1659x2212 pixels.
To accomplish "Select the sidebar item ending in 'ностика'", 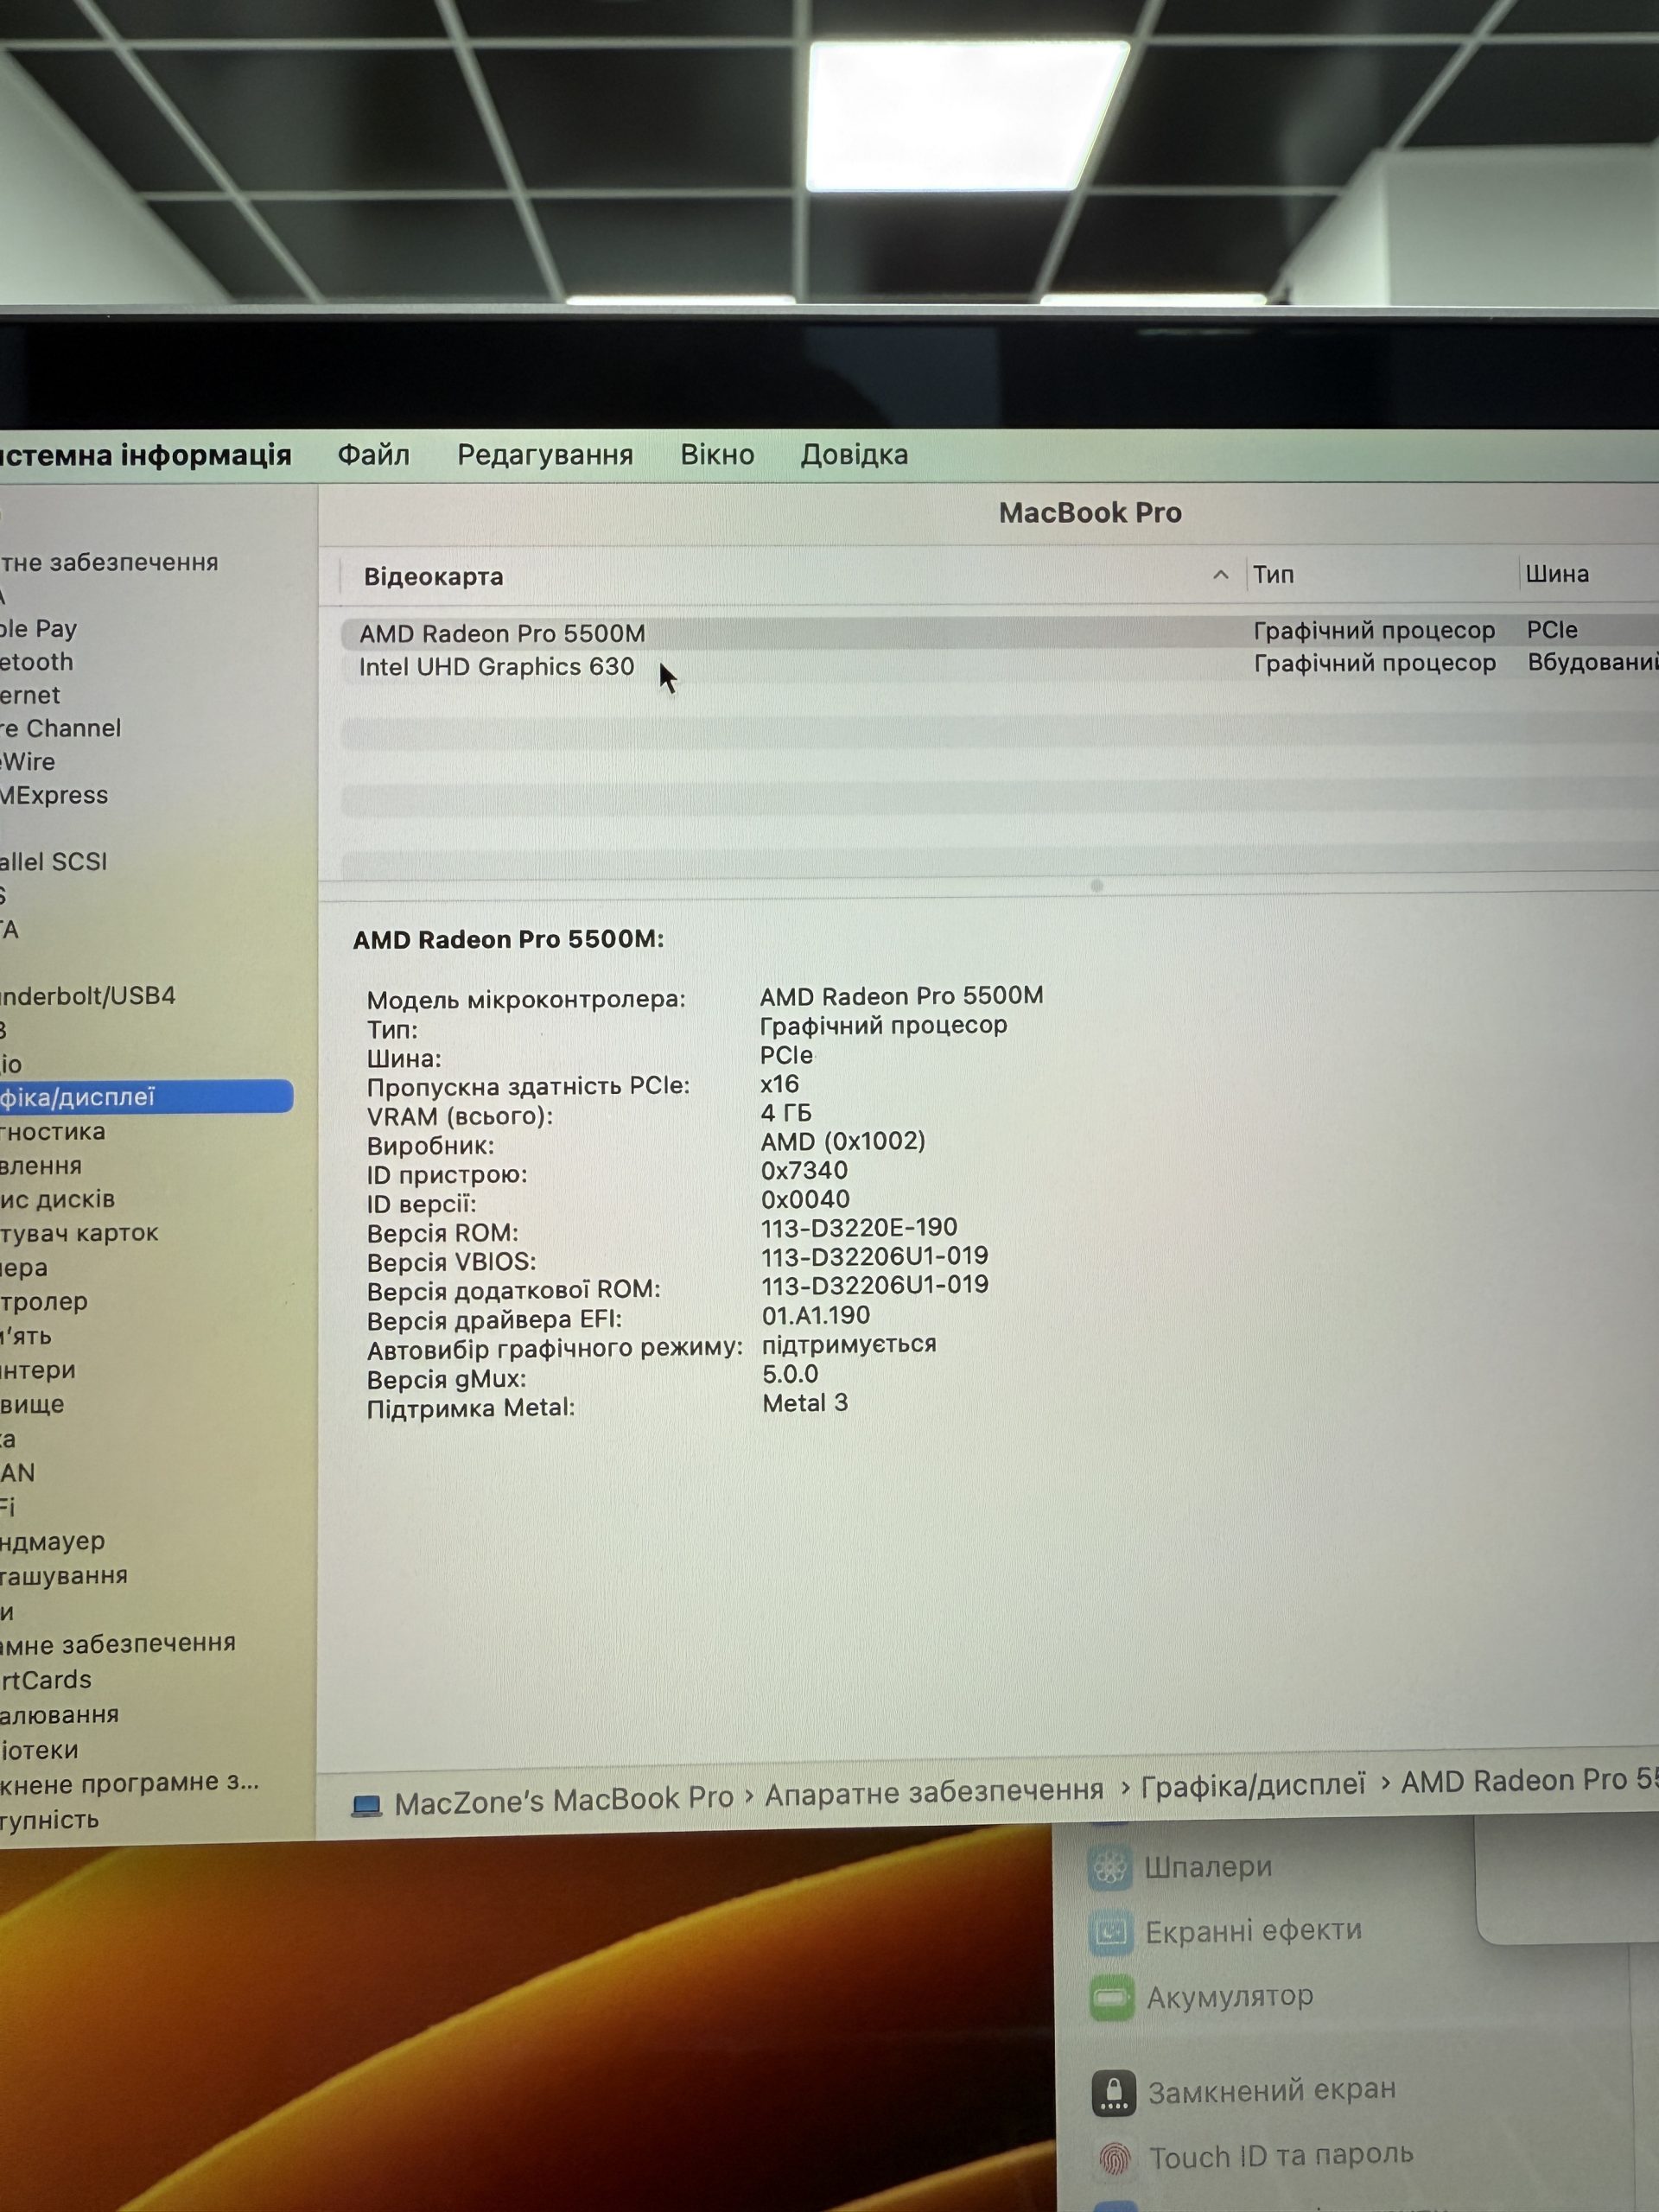I will (52, 1132).
